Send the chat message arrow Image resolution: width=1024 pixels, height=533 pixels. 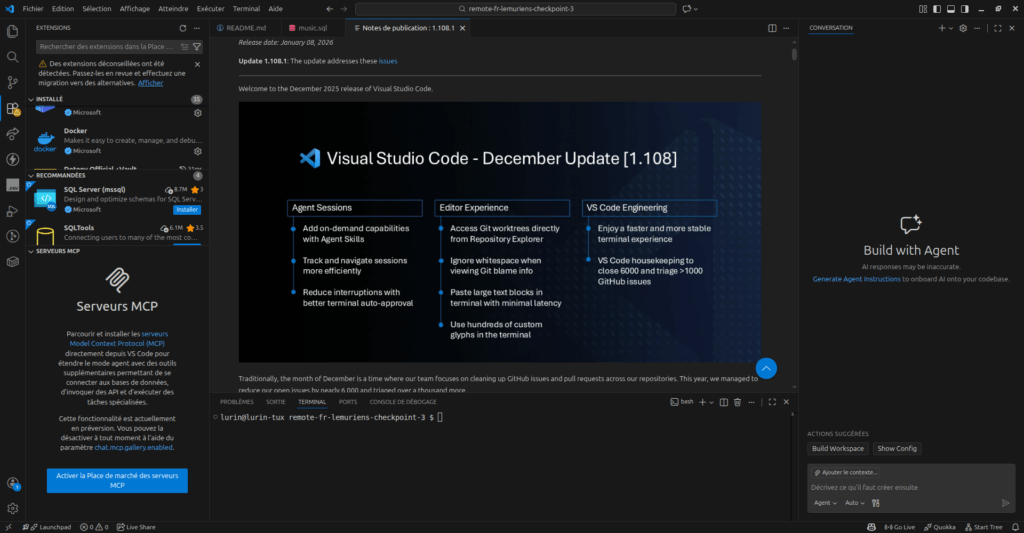click(1006, 503)
